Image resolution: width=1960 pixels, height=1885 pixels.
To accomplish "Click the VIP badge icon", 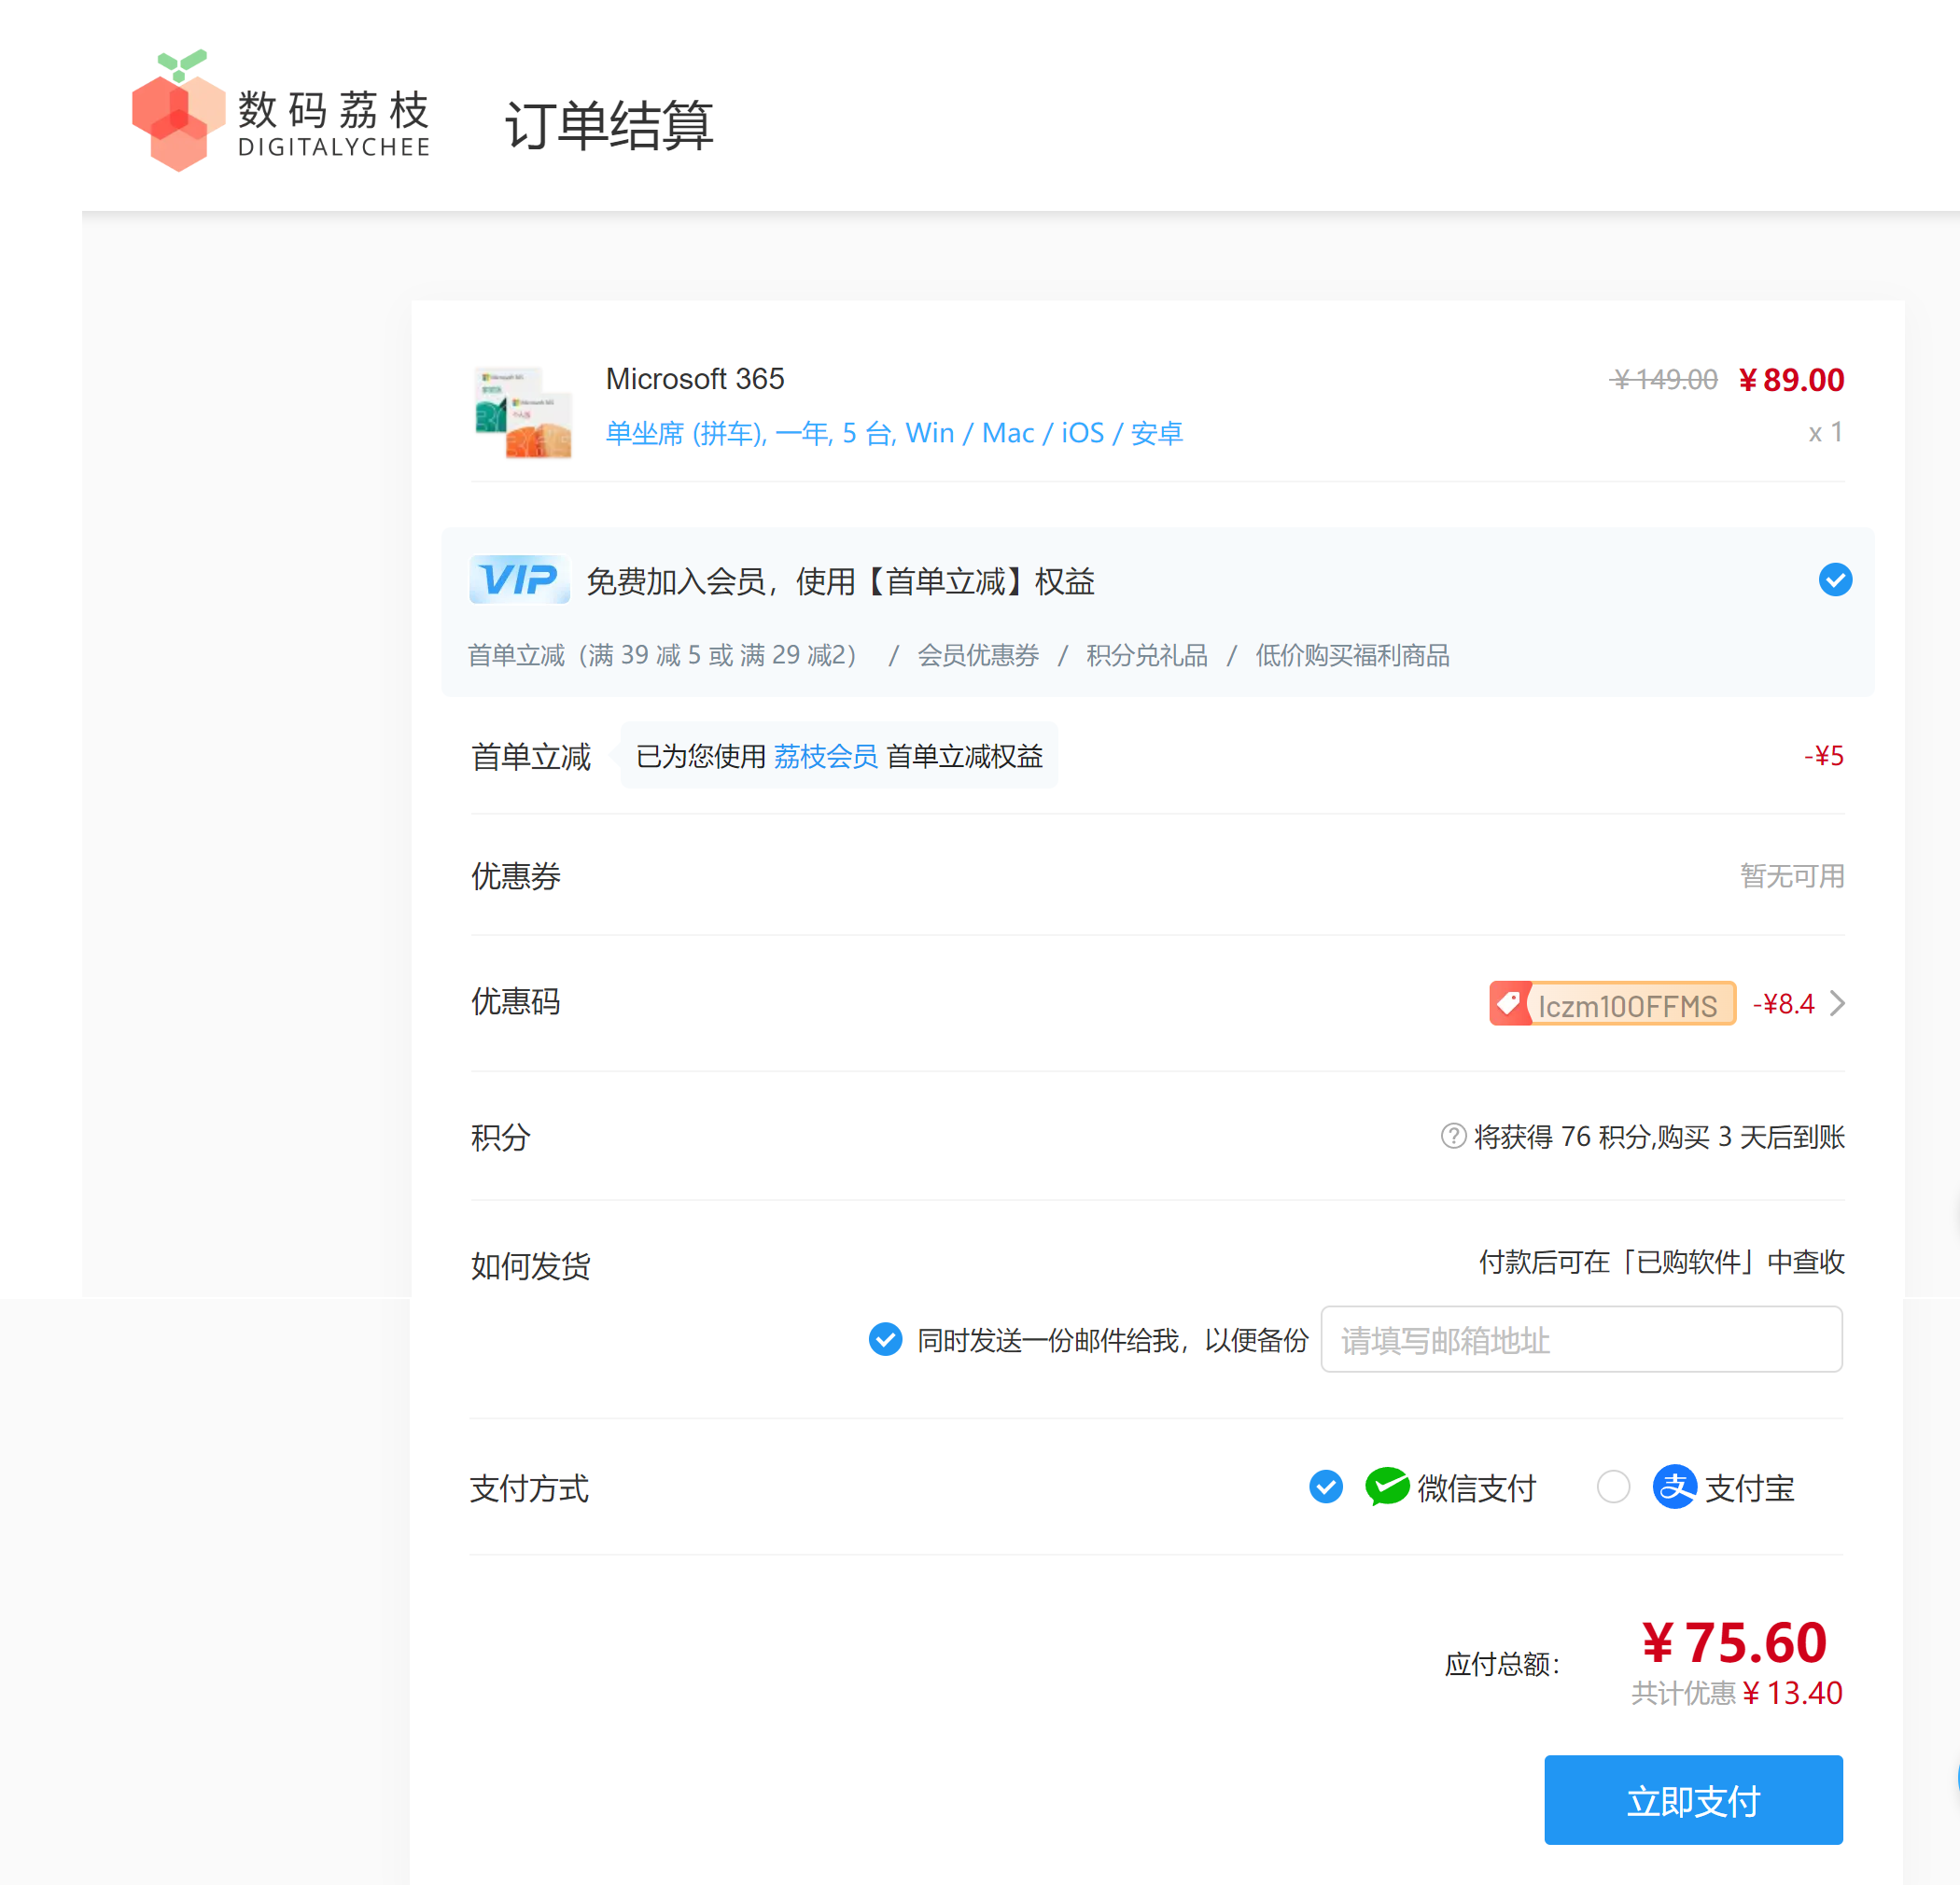I will click(520, 579).
